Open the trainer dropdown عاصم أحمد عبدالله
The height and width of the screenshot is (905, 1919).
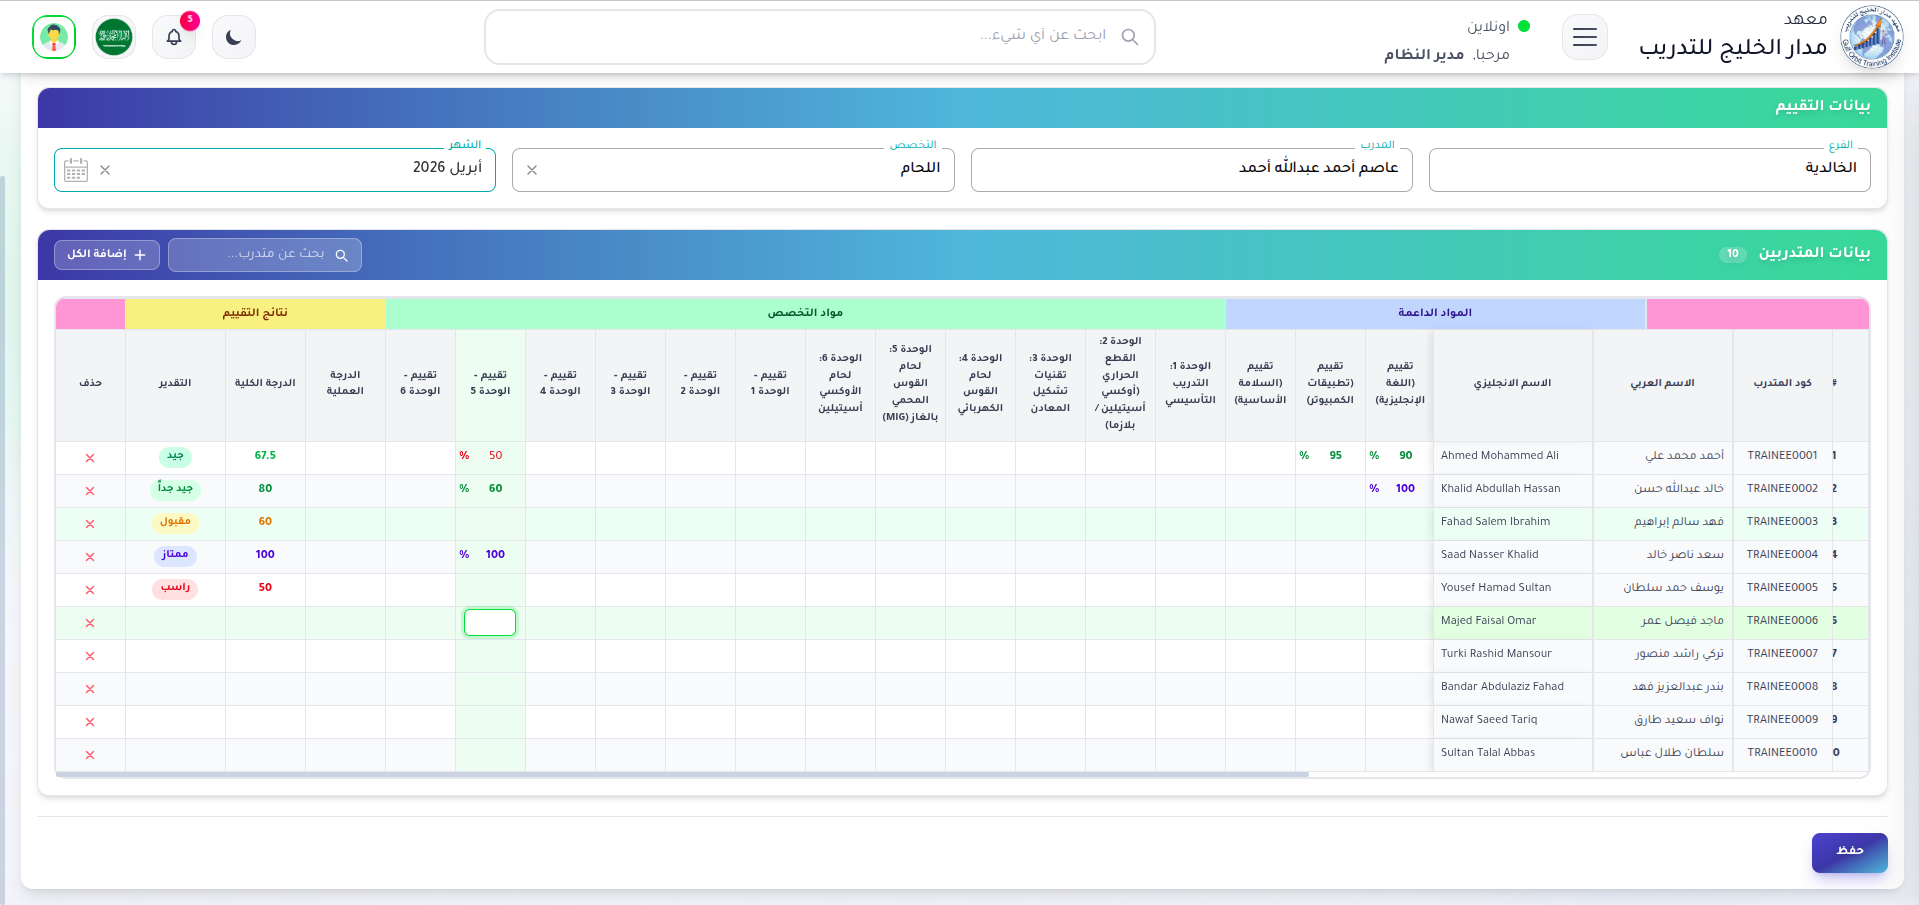pyautogui.click(x=1190, y=169)
